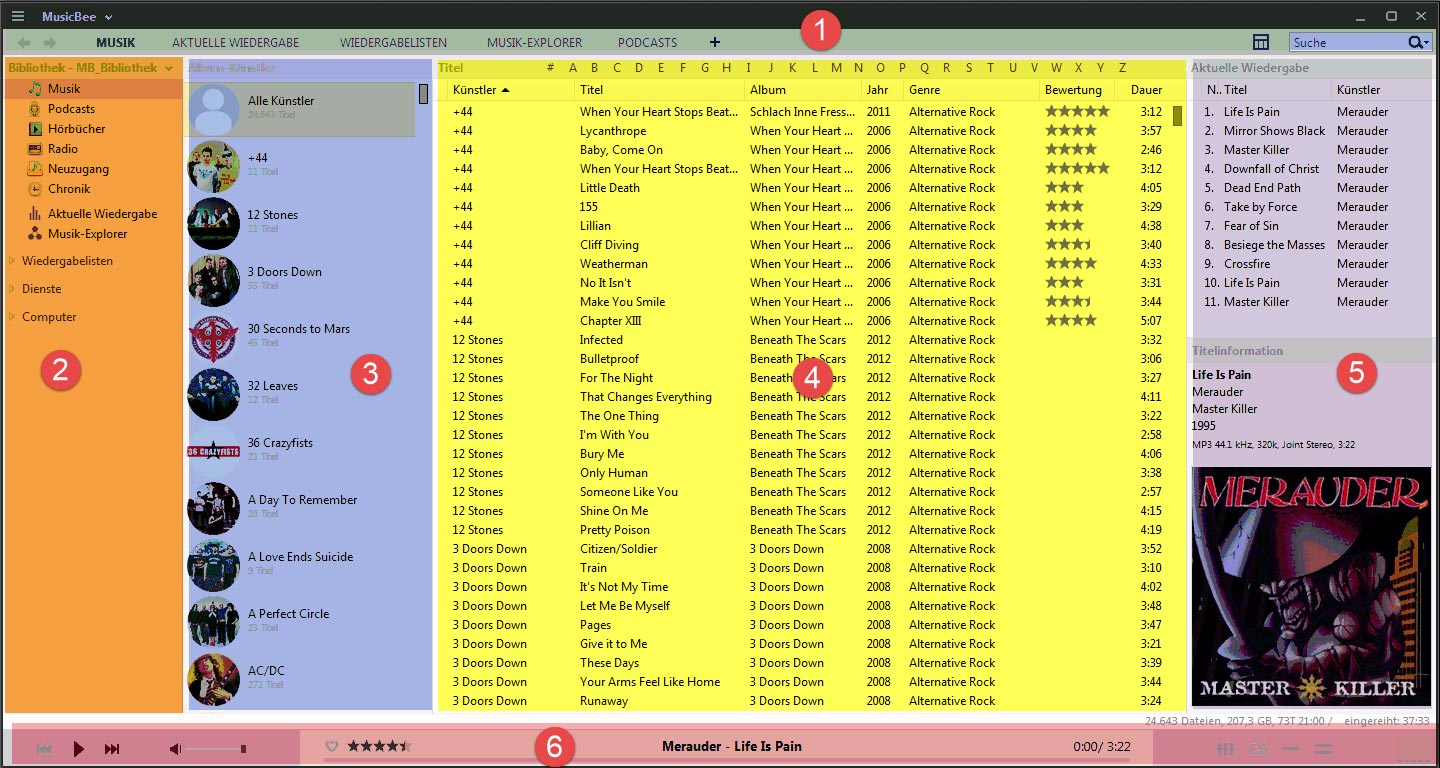Skip to the previous track
Viewport: 1440px width, 768px height.
coord(45,749)
